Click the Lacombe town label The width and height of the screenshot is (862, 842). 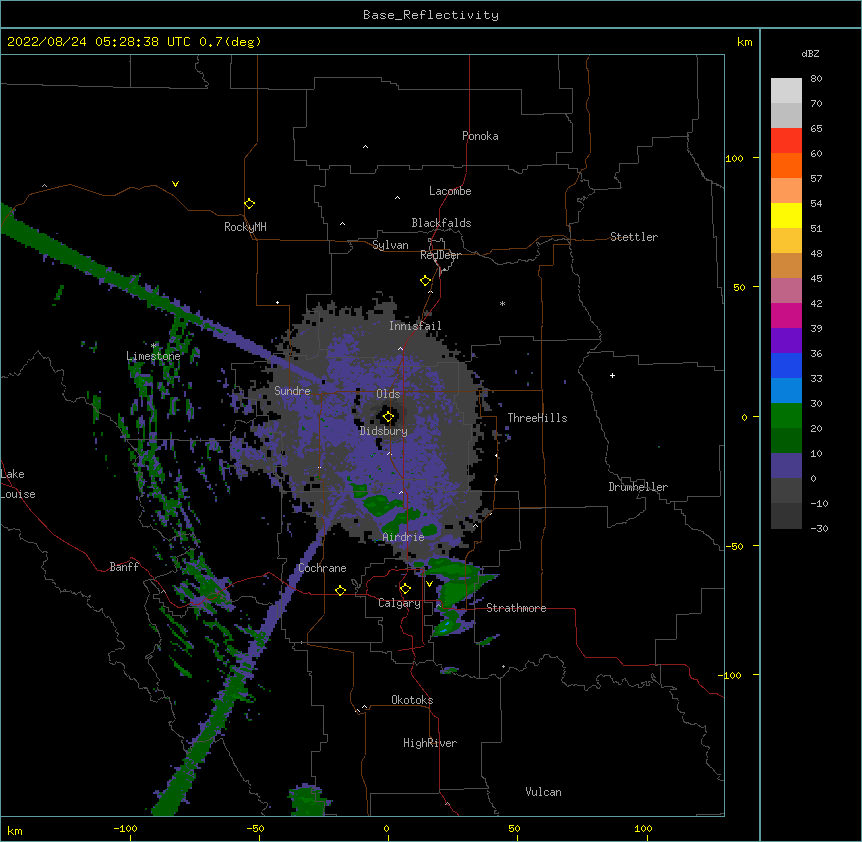[x=450, y=191]
